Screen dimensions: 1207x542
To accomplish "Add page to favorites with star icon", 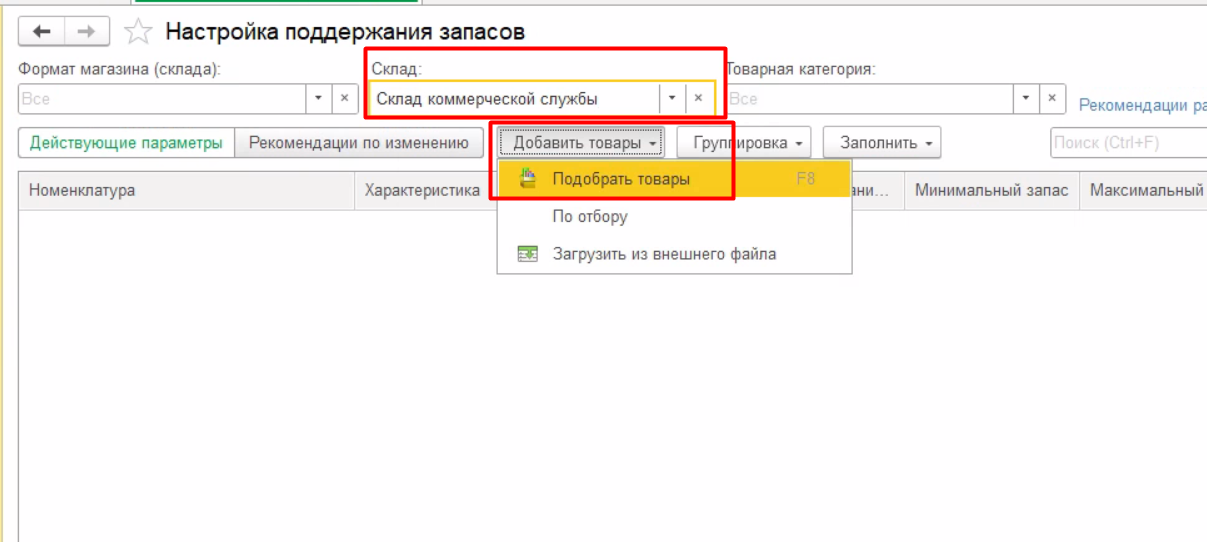I will 137,32.
